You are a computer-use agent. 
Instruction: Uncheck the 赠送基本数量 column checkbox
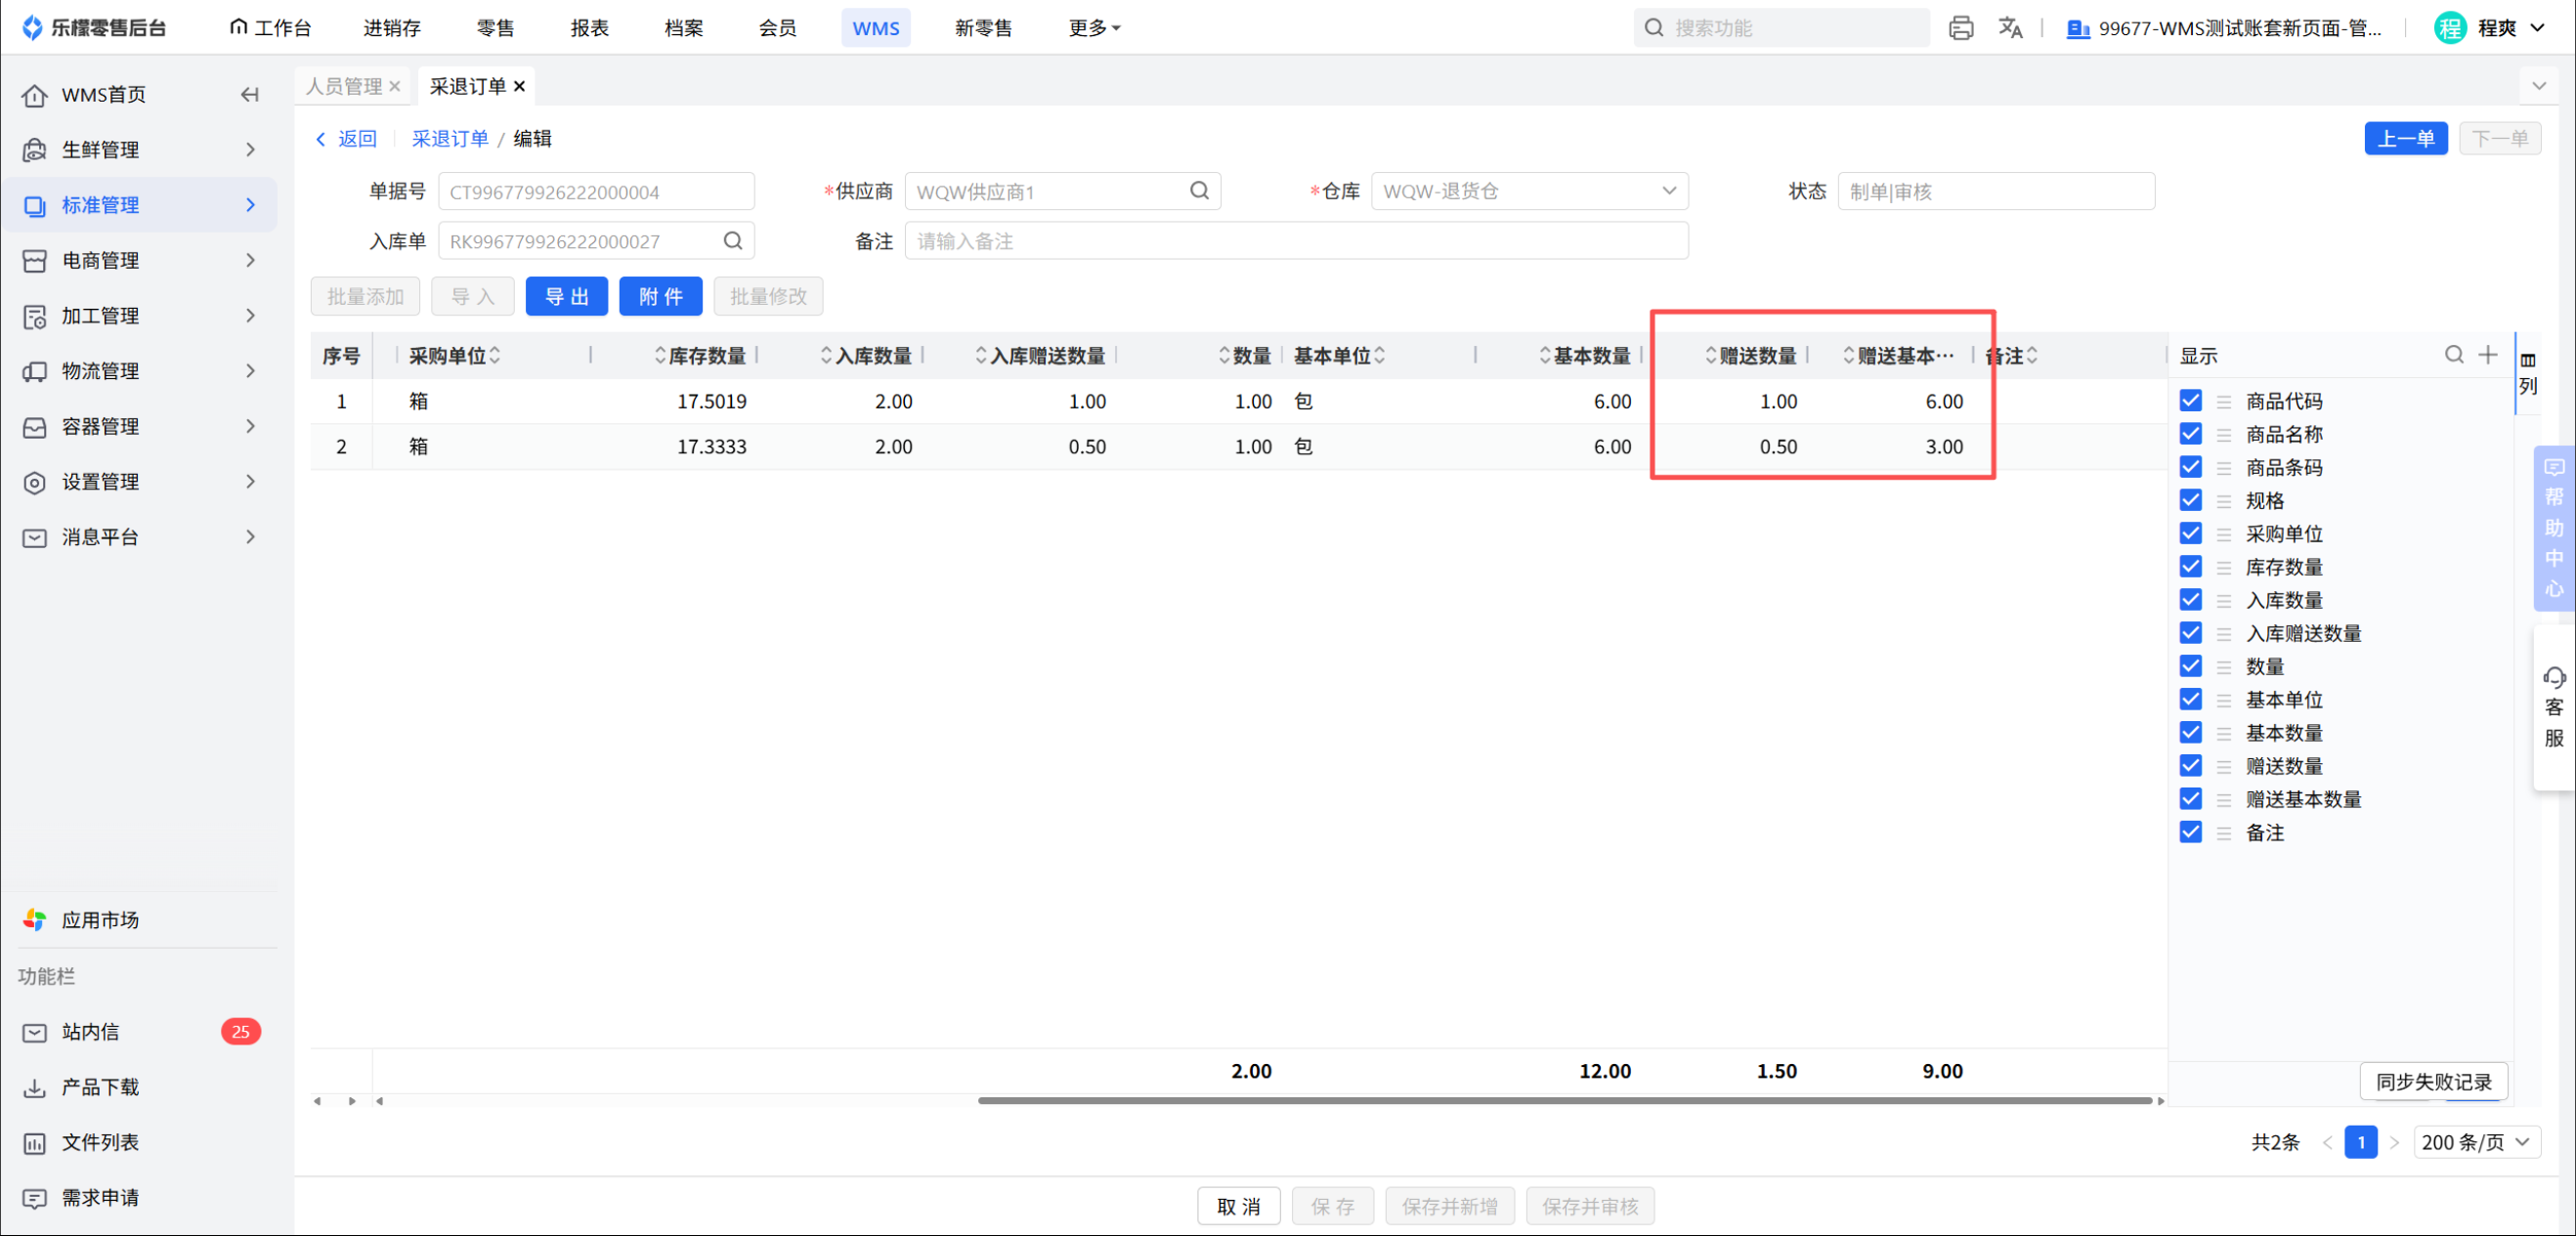[x=2191, y=799]
